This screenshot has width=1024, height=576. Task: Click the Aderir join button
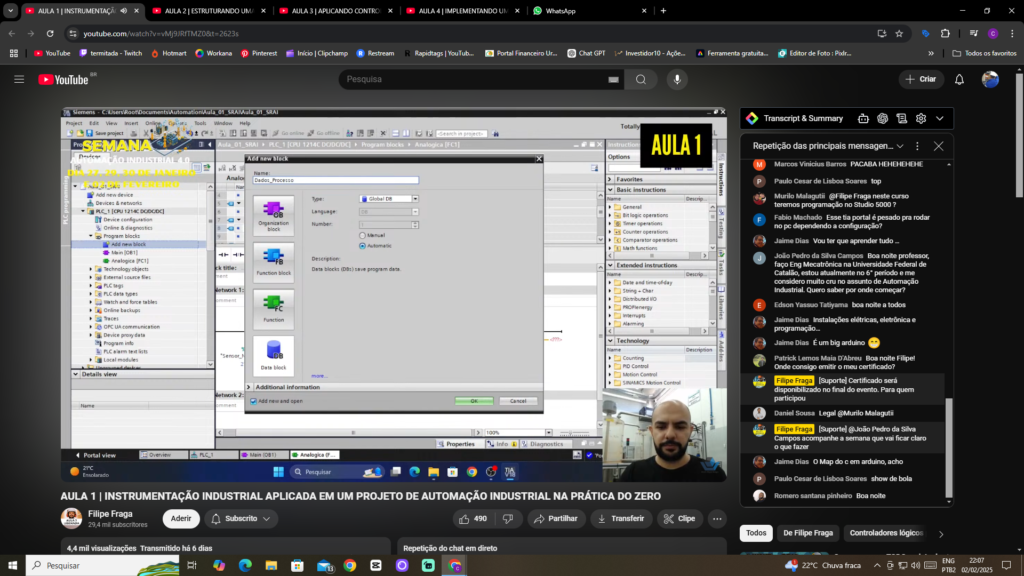tap(181, 519)
